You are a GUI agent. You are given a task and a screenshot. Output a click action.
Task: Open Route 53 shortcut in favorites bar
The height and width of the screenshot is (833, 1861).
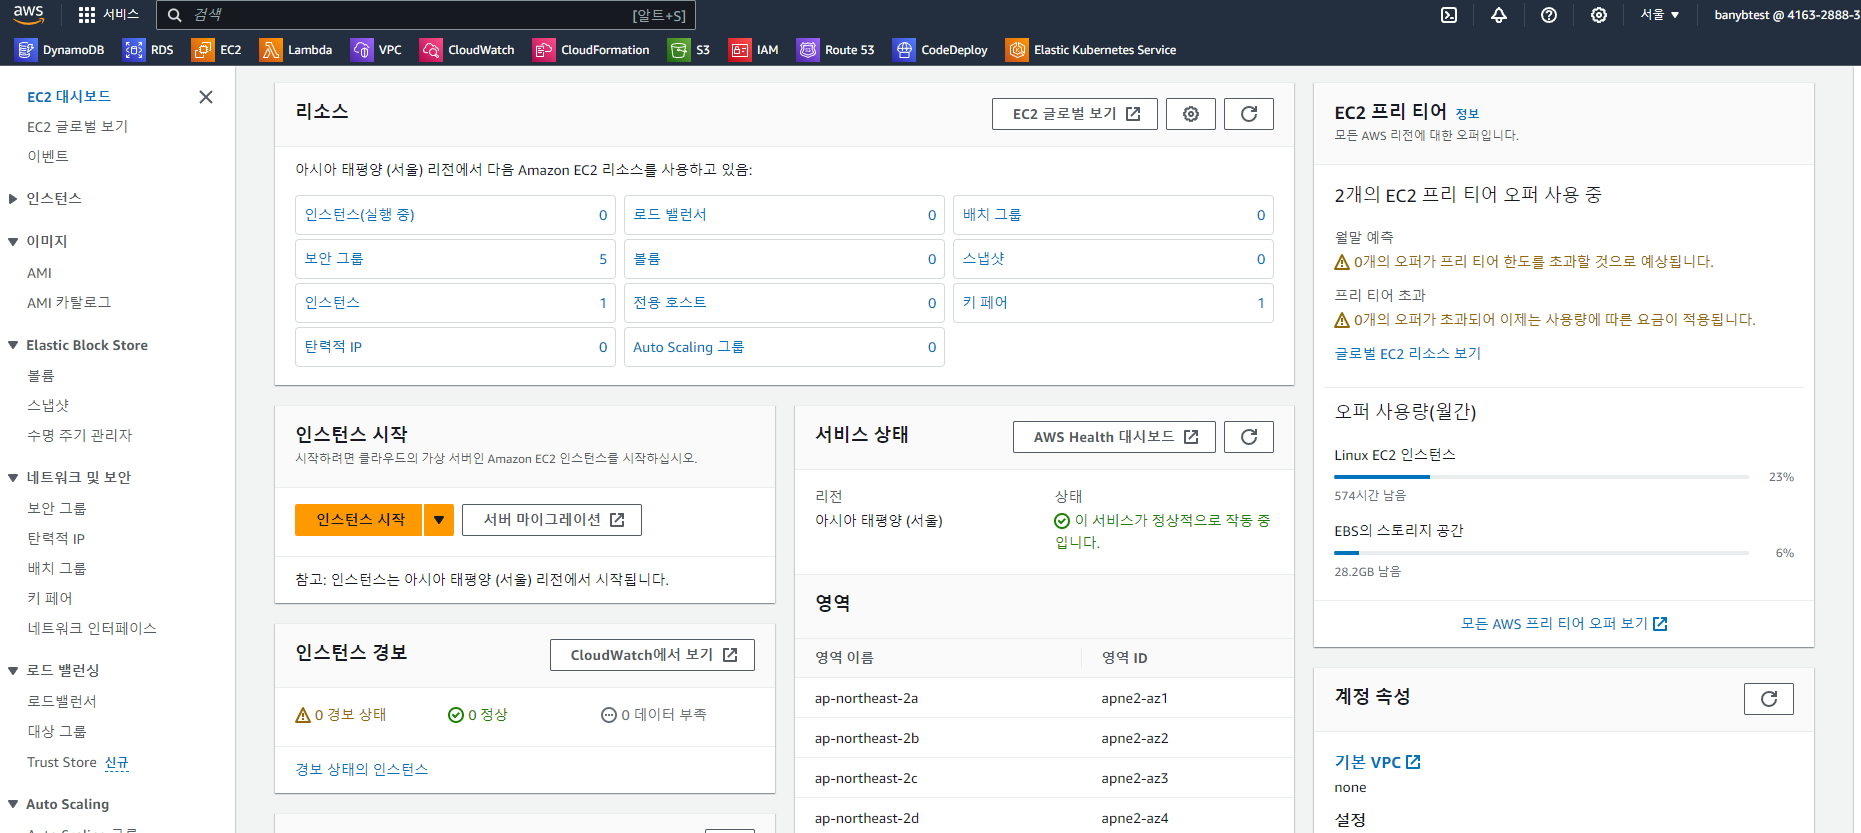pyautogui.click(x=835, y=50)
